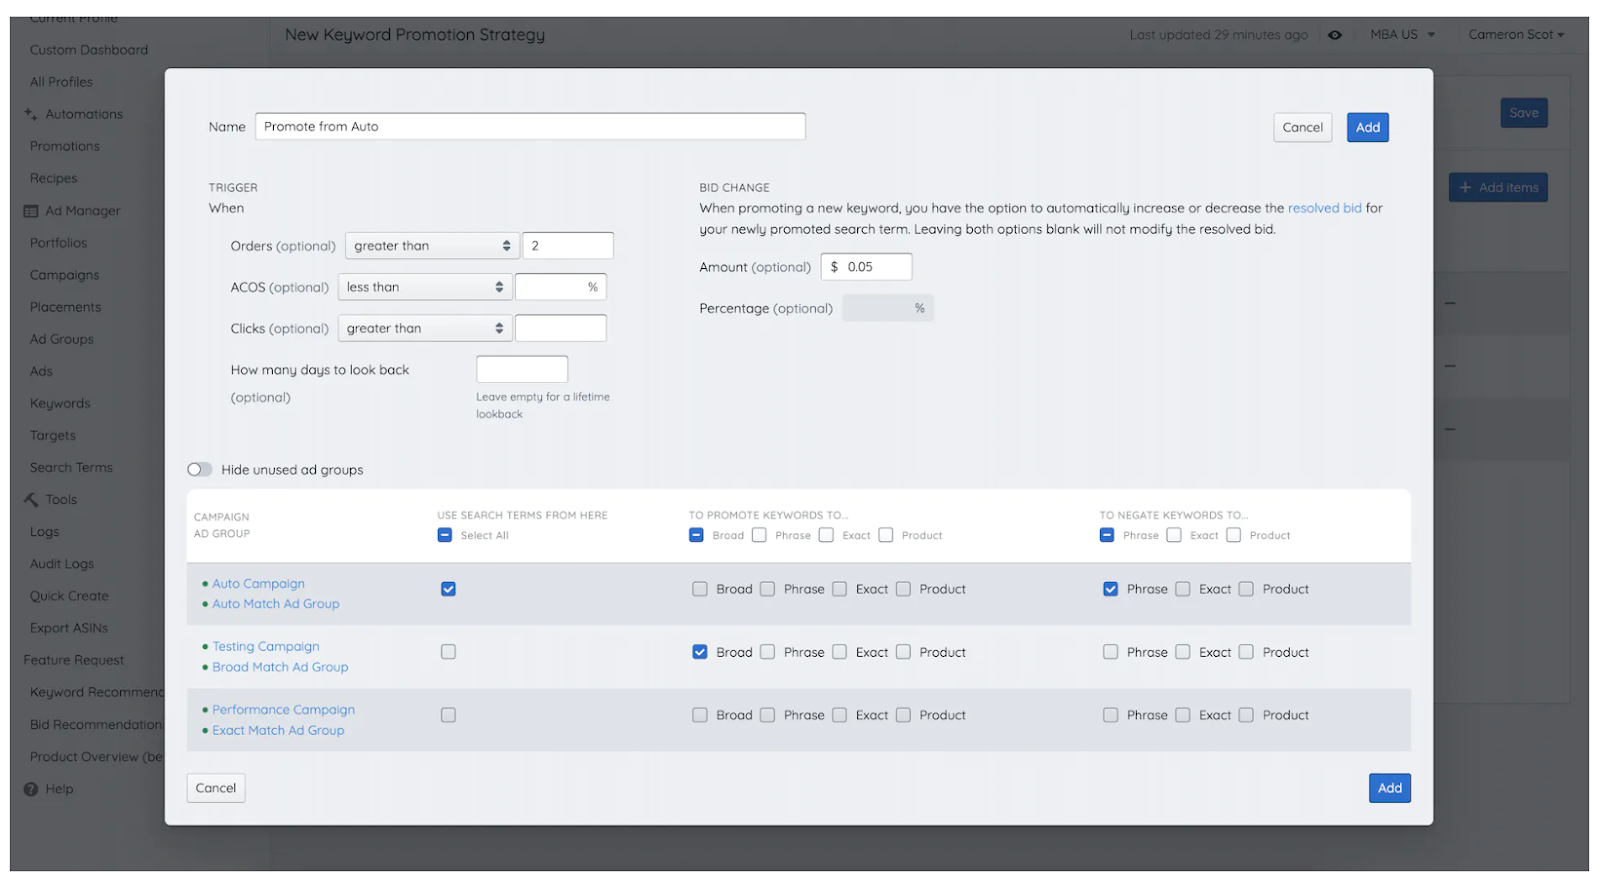Click the Help question mark icon
The image size is (1600, 885).
pyautogui.click(x=31, y=789)
